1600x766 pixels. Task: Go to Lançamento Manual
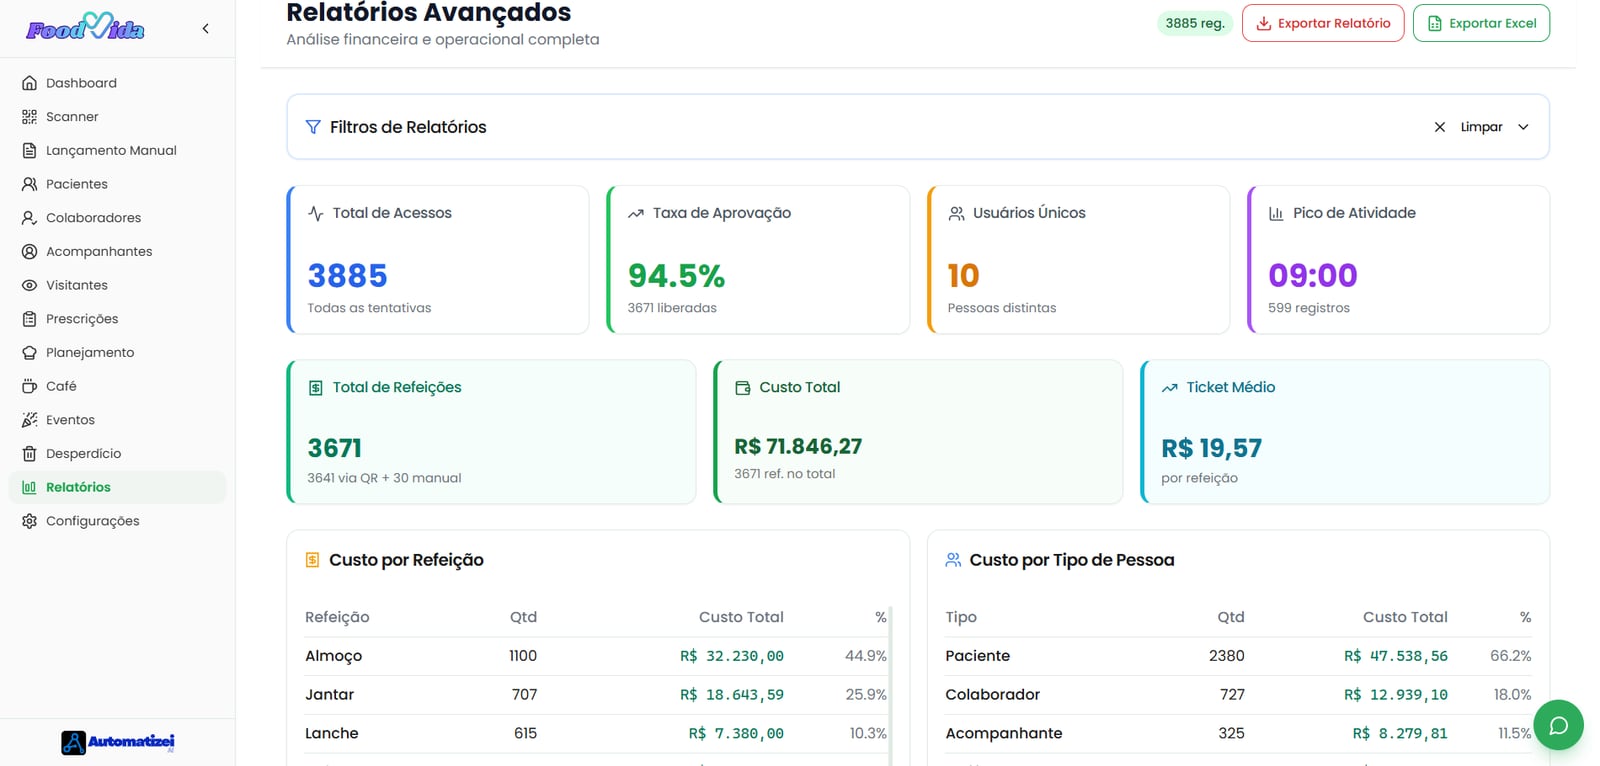(x=118, y=150)
